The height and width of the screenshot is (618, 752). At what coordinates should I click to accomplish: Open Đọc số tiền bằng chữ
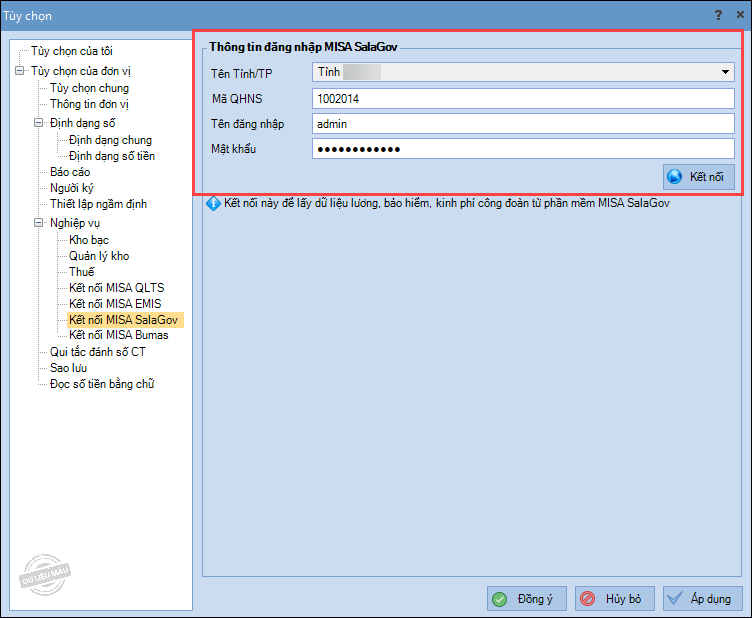102,384
